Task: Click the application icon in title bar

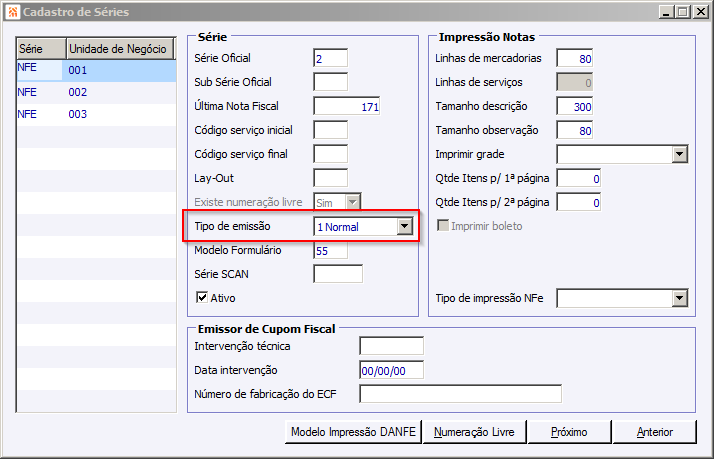Action: 12,11
